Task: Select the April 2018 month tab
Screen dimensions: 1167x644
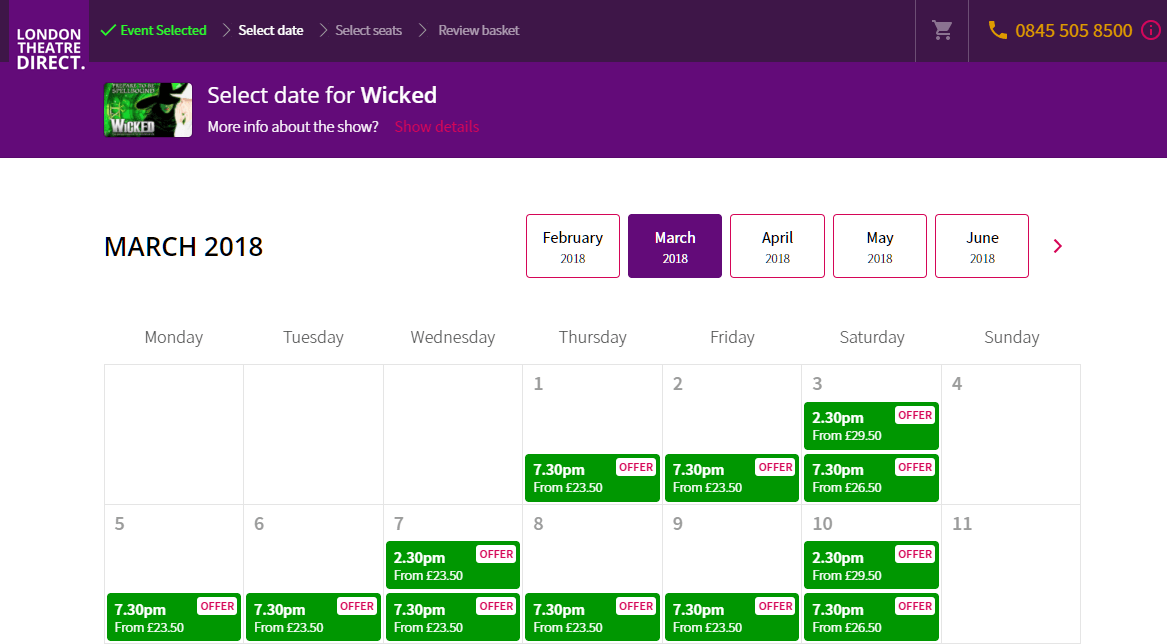Action: (777, 246)
